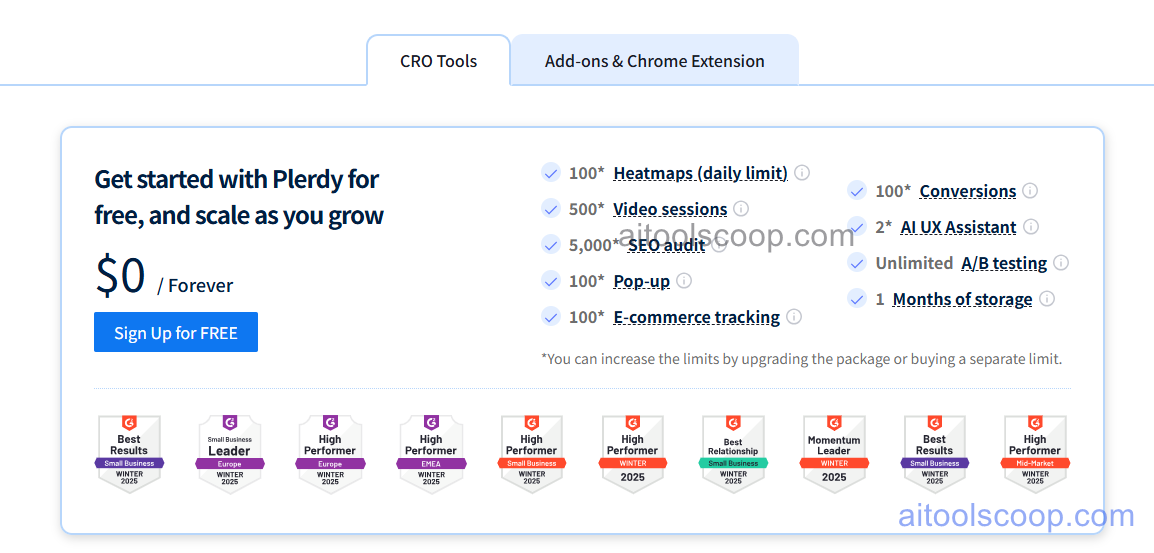Follow the Video sessions link
This screenshot has width=1154, height=553.
(670, 210)
